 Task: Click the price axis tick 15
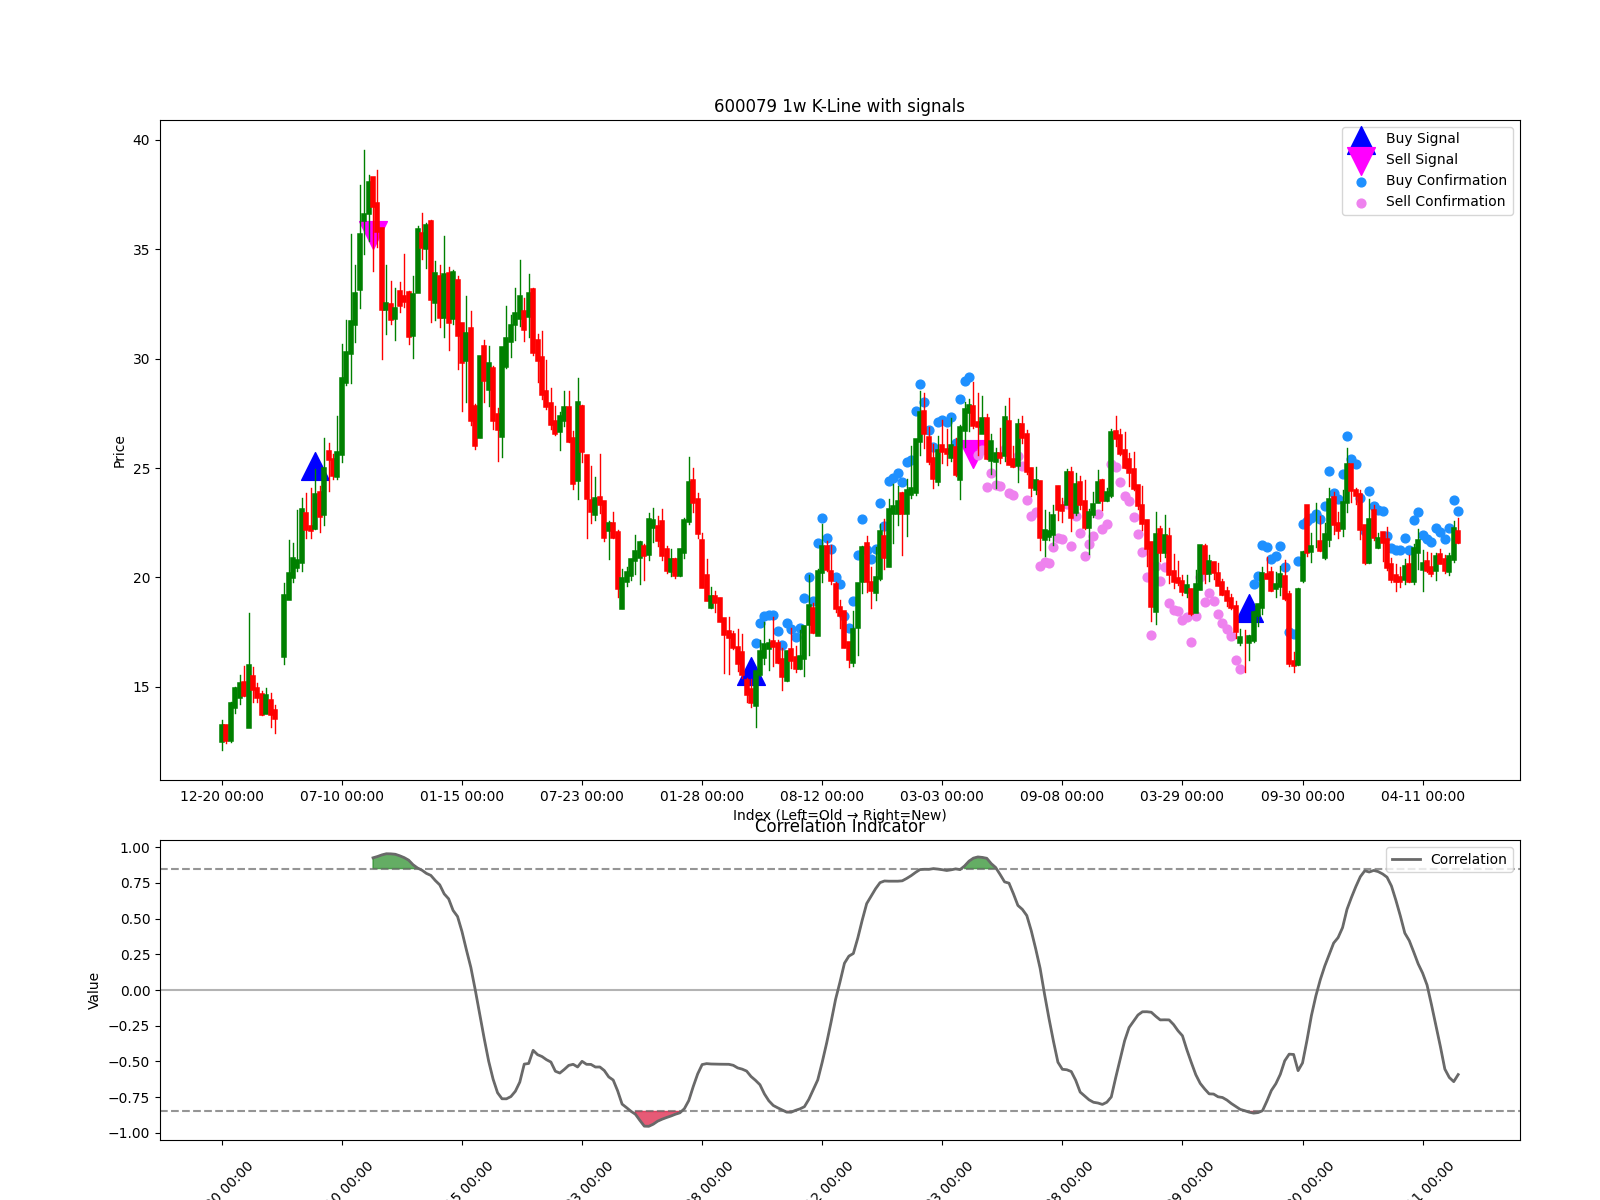coord(141,687)
